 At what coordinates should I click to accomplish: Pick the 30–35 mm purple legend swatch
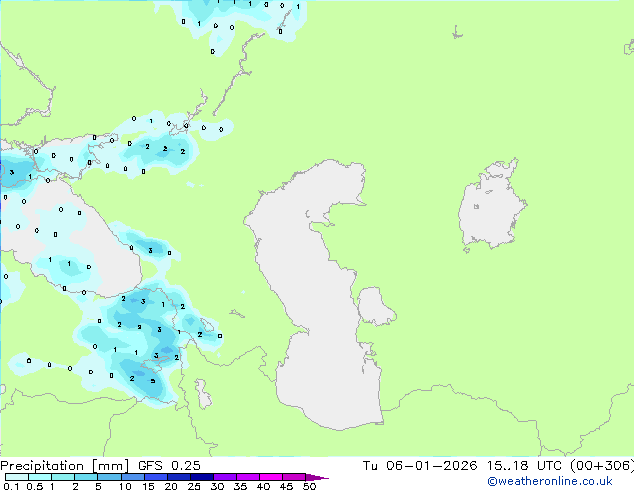click(225, 477)
